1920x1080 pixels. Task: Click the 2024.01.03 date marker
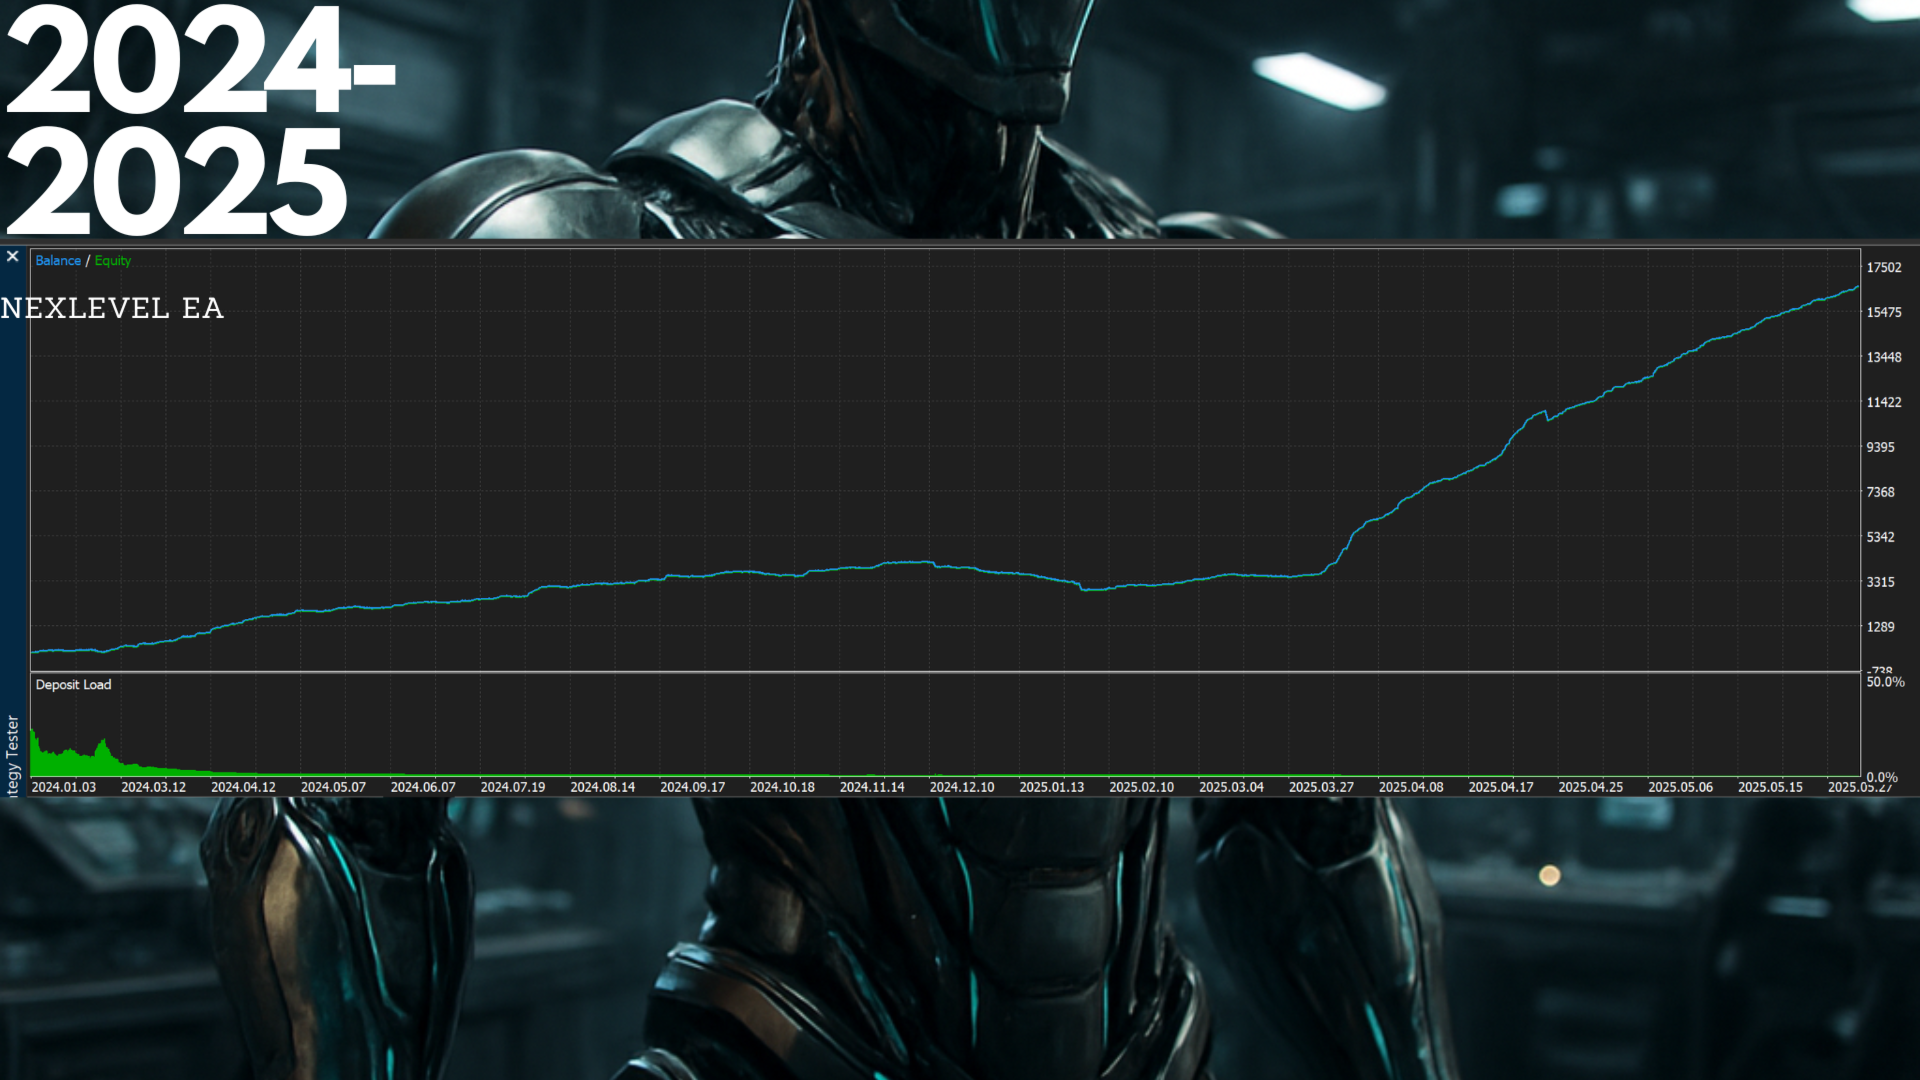[64, 787]
